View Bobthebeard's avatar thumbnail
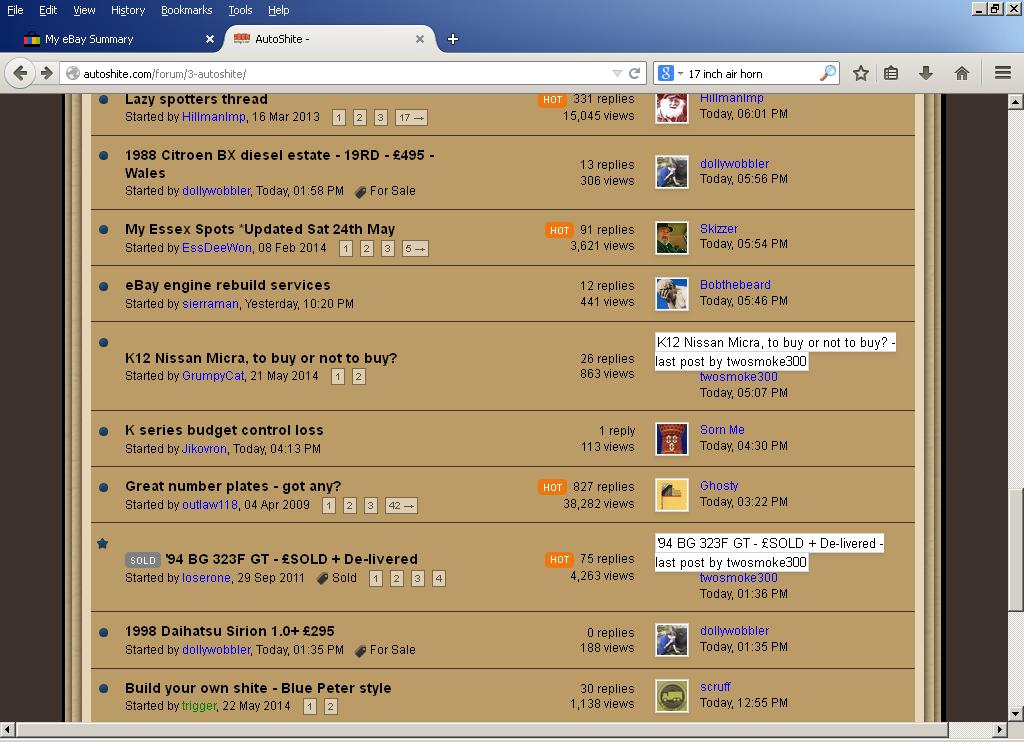Image resolution: width=1024 pixels, height=742 pixels. click(672, 294)
